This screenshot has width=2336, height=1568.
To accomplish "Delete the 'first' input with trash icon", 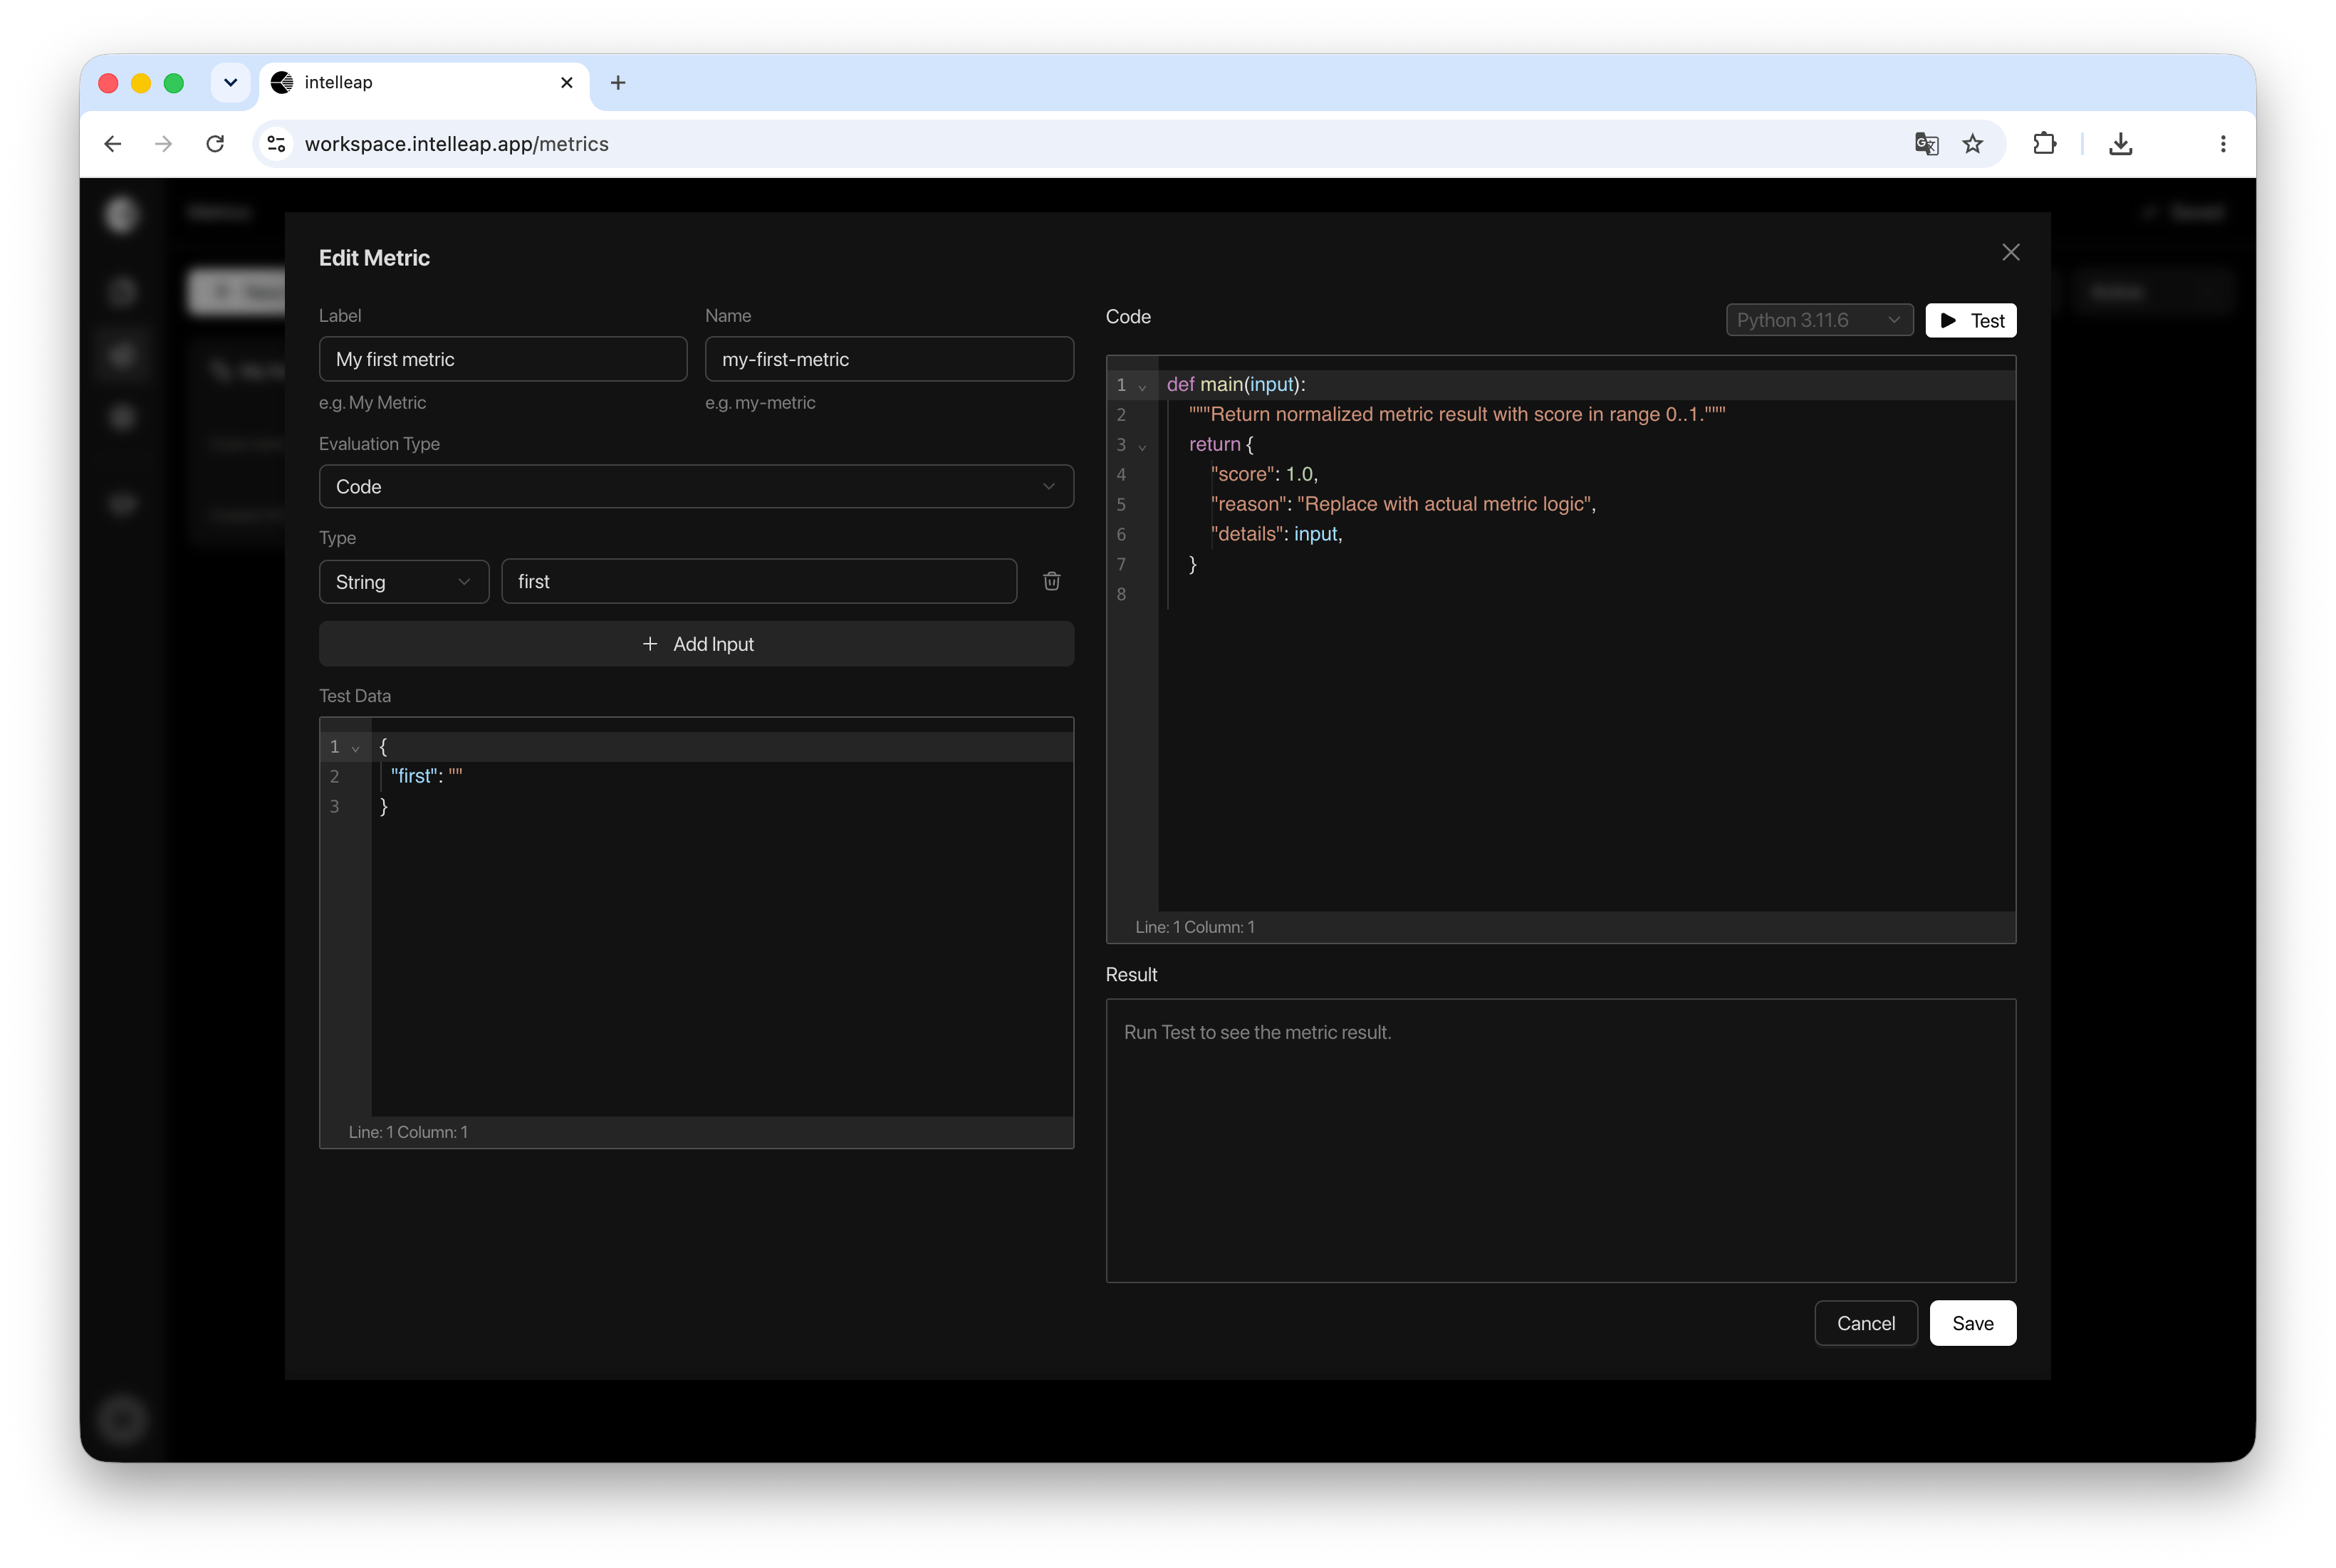I will click(1052, 581).
